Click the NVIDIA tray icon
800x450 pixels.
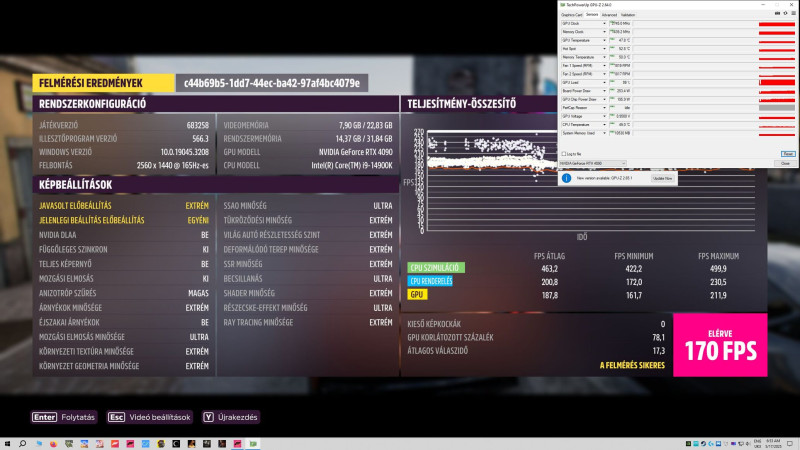[688, 444]
